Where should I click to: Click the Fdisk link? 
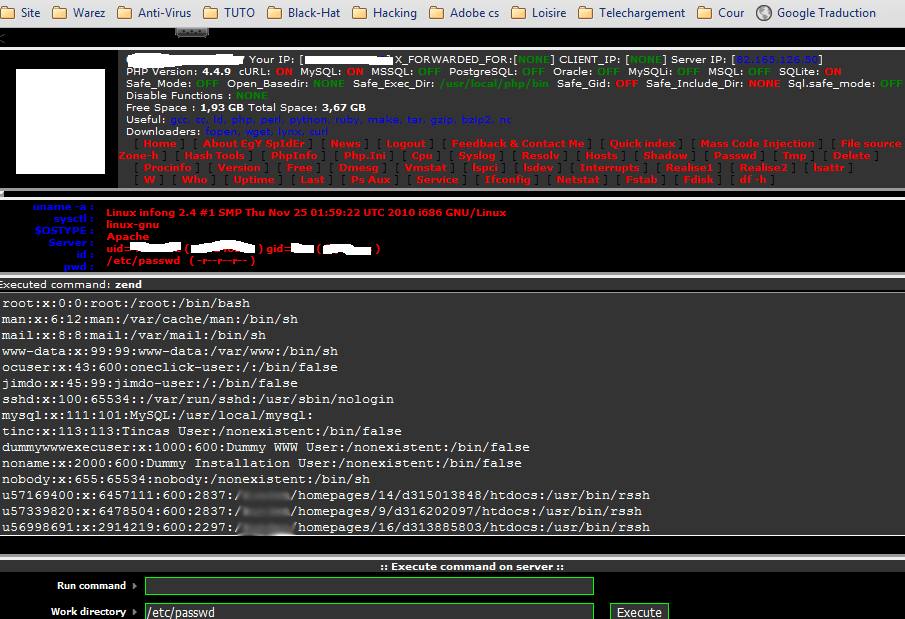698,180
